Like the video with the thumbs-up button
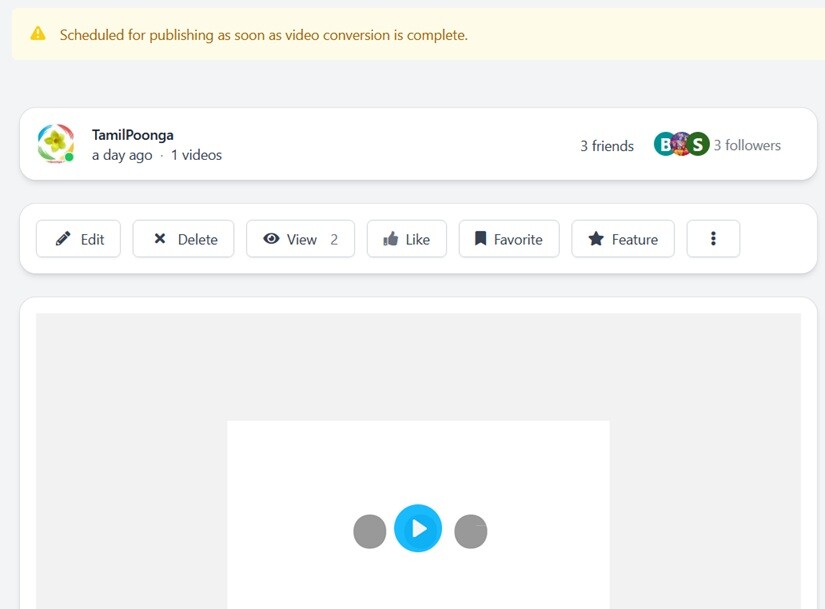 (x=406, y=239)
